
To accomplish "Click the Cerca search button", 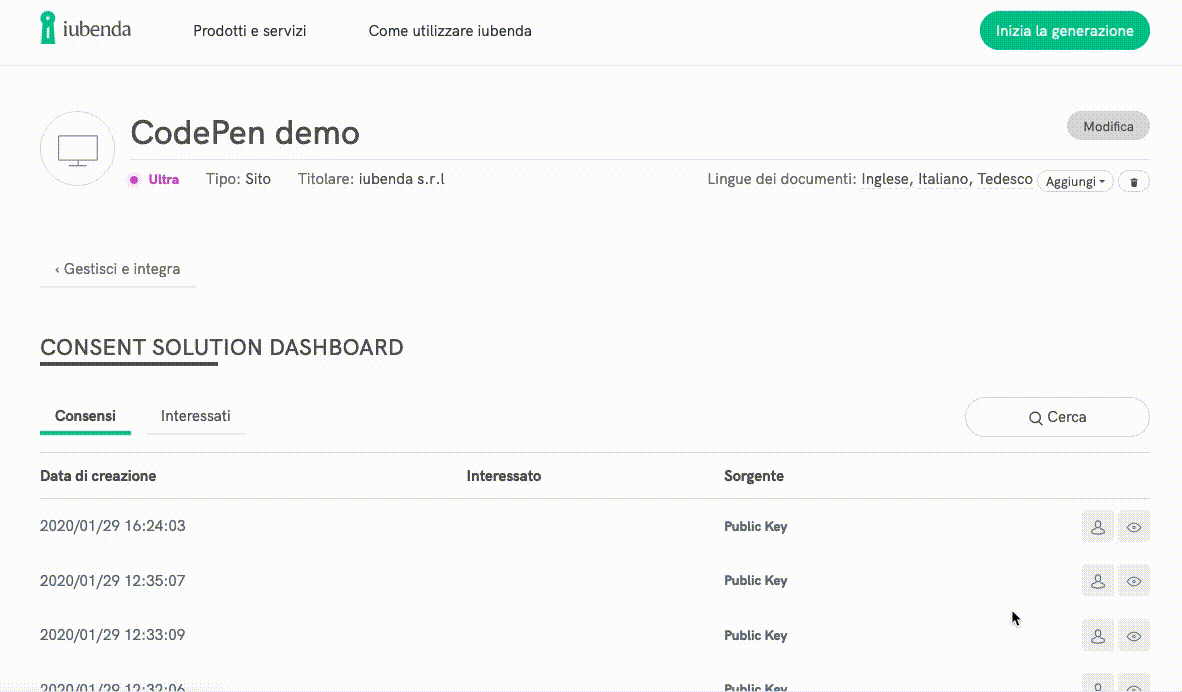I will click(1057, 417).
